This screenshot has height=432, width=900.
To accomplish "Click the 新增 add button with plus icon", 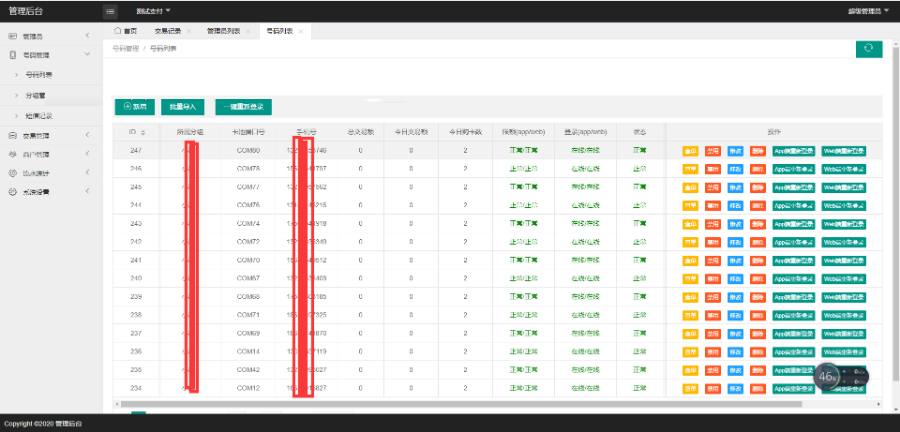I will pyautogui.click(x=135, y=105).
